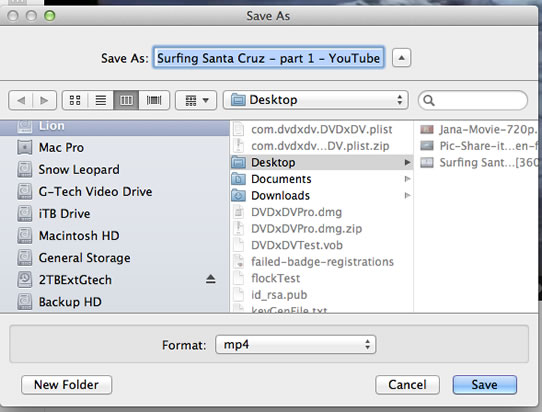Viewport: 542px width, 412px height.
Task: Switch to icon view mode
Action: pyautogui.click(x=75, y=100)
